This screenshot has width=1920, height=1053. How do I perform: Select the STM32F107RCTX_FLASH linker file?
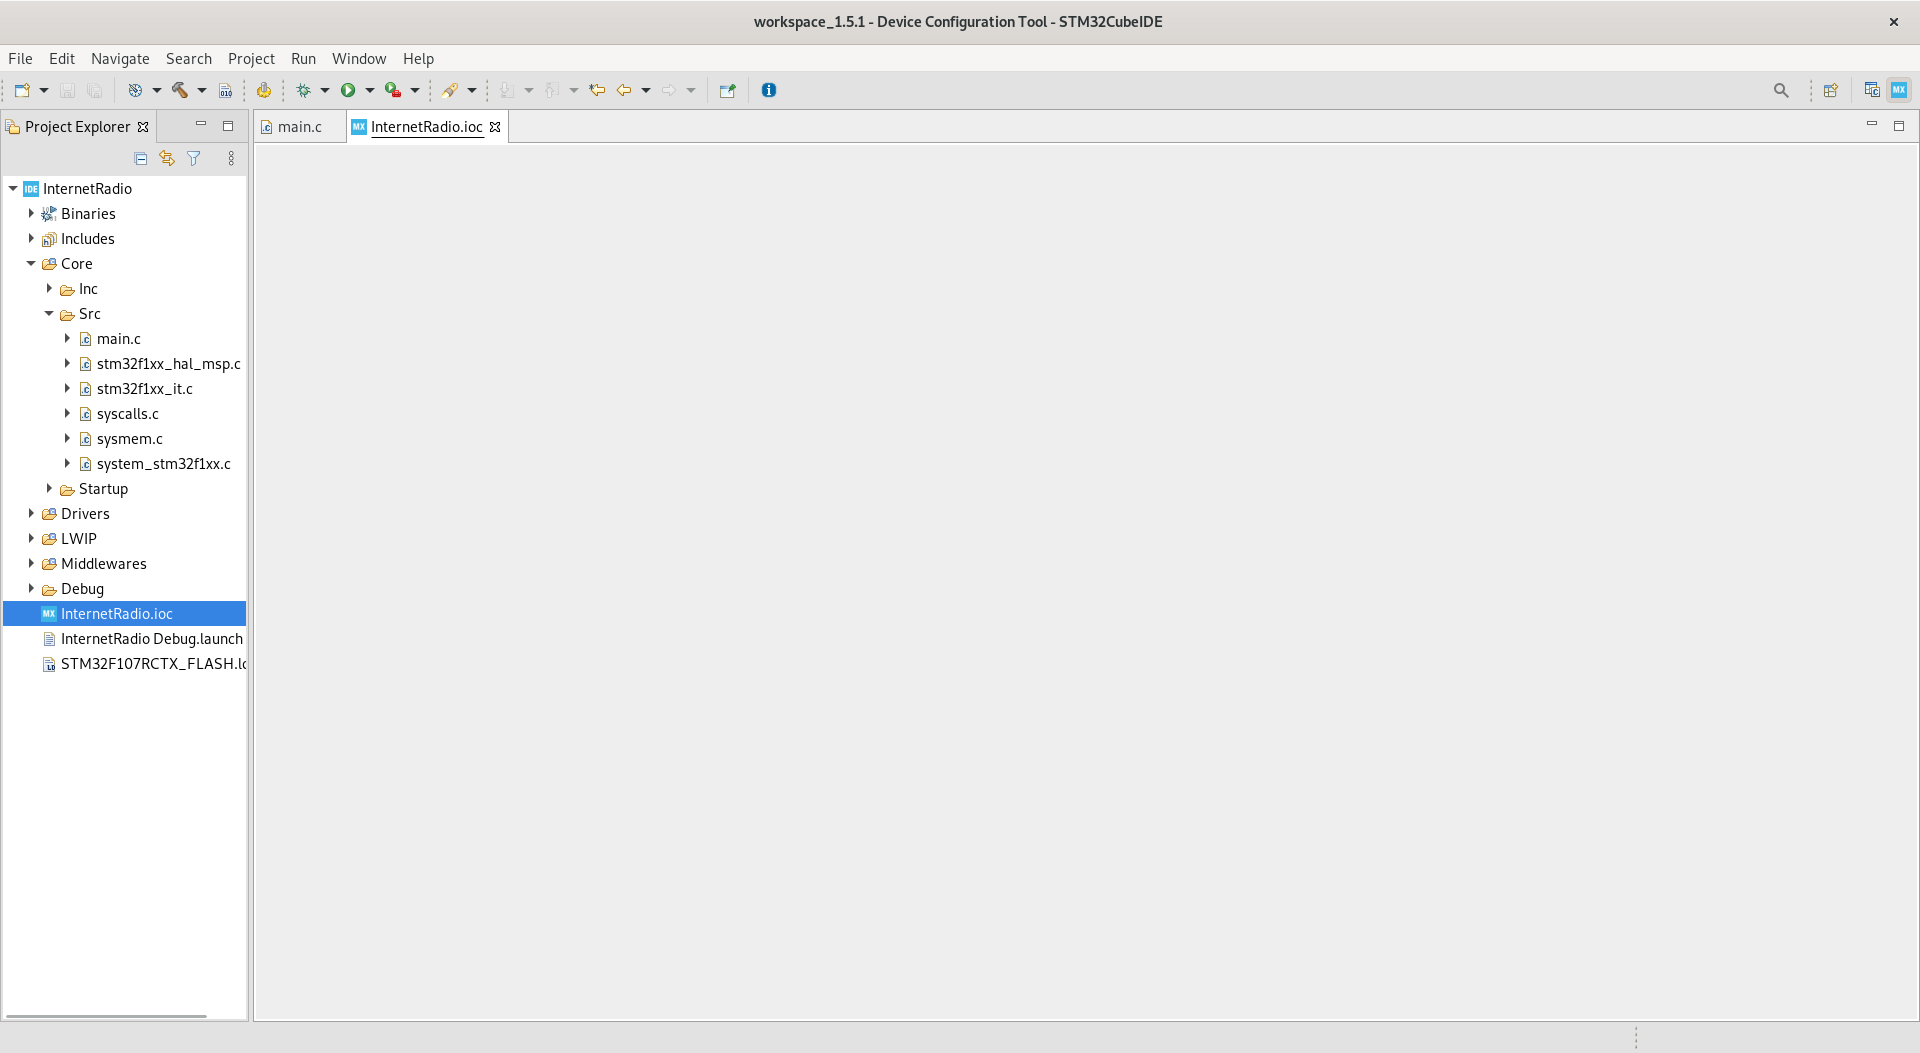click(x=153, y=664)
